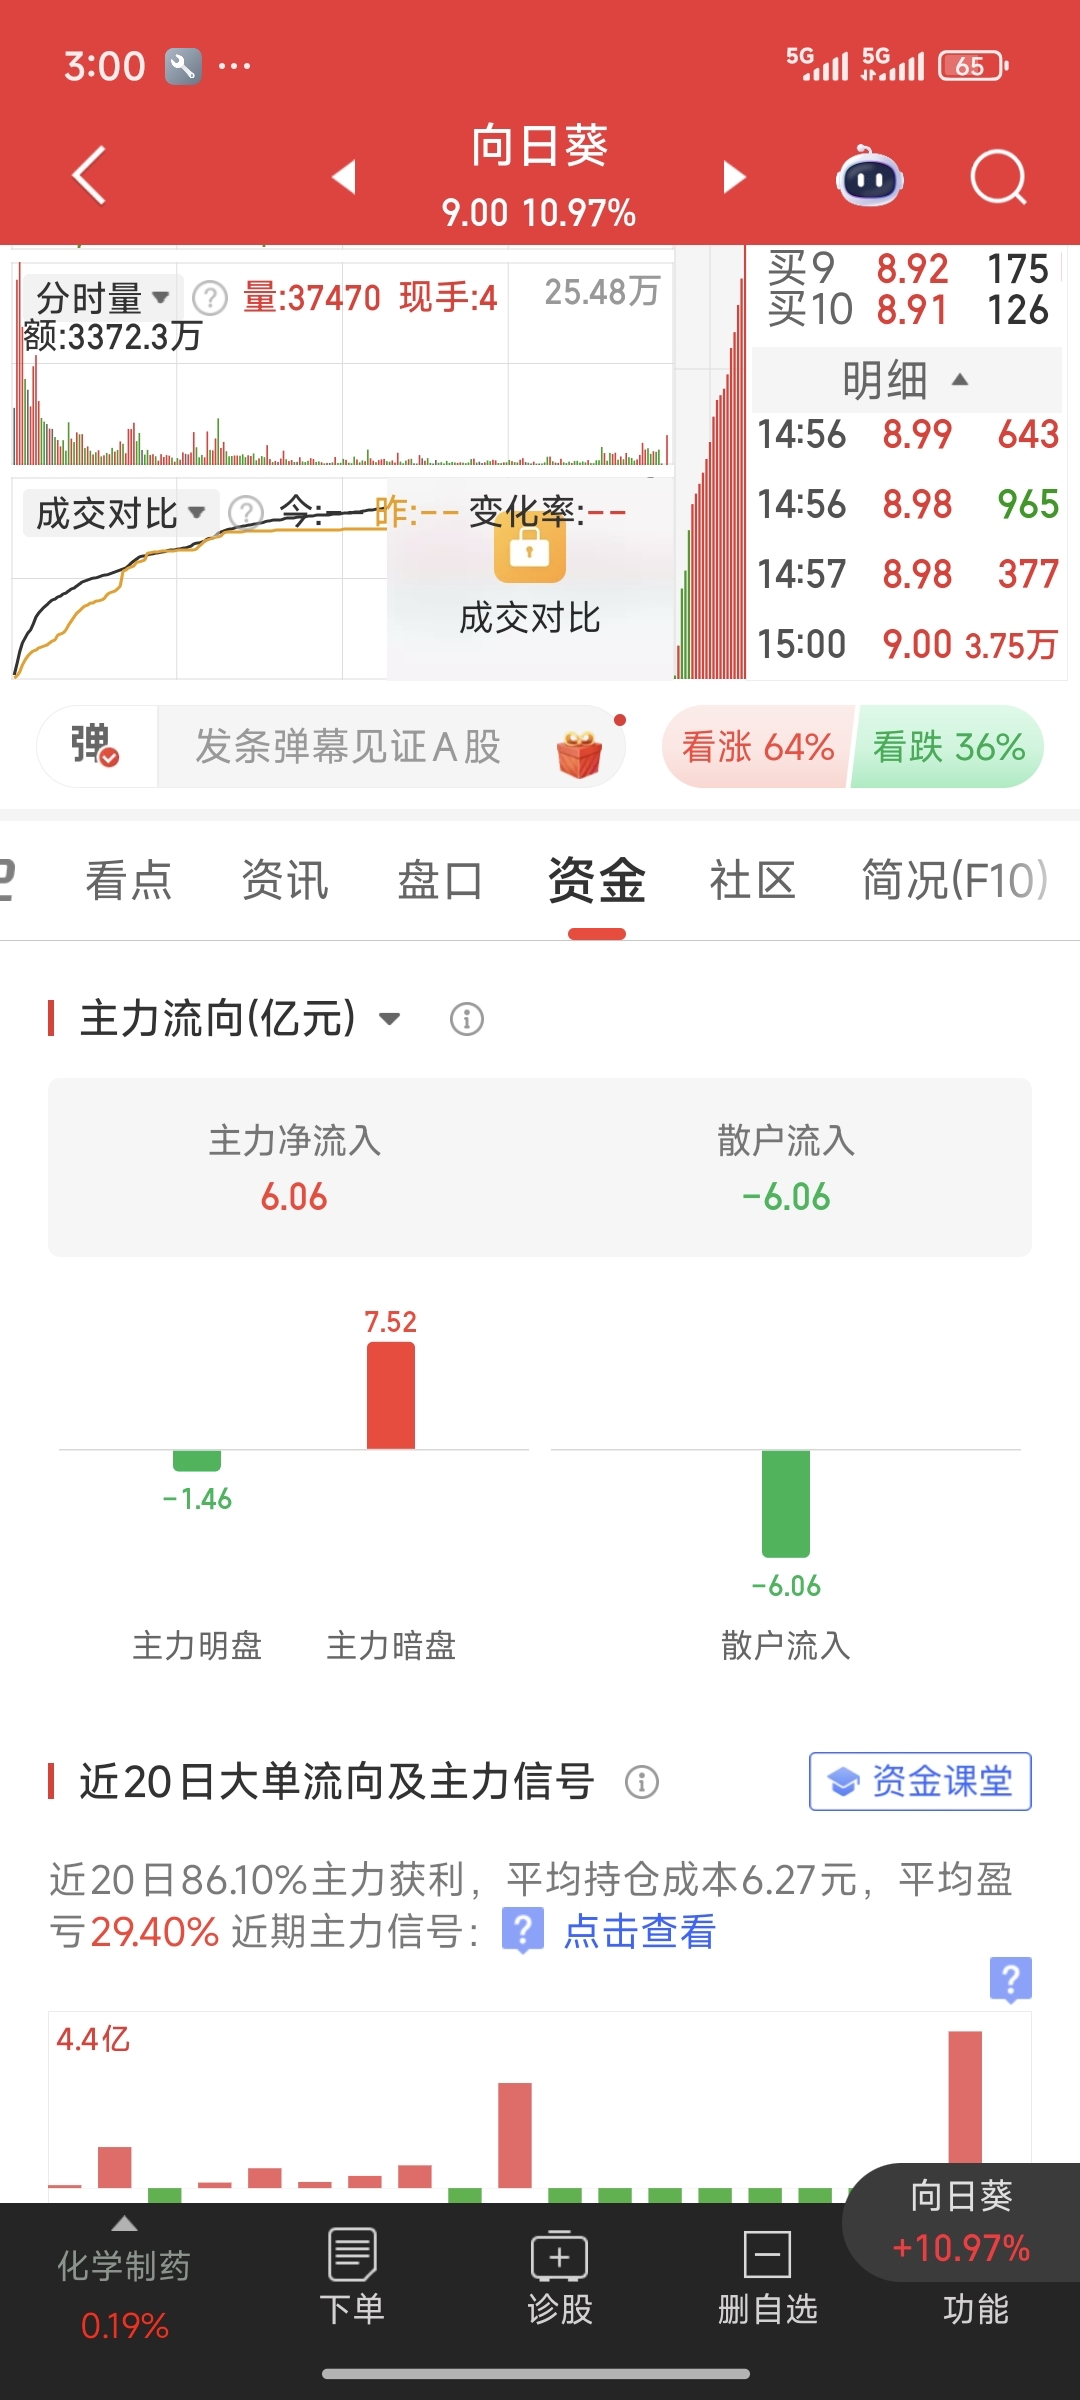Open 主力流向(亿元) dropdown arrow
The width and height of the screenshot is (1080, 2400).
point(390,1020)
